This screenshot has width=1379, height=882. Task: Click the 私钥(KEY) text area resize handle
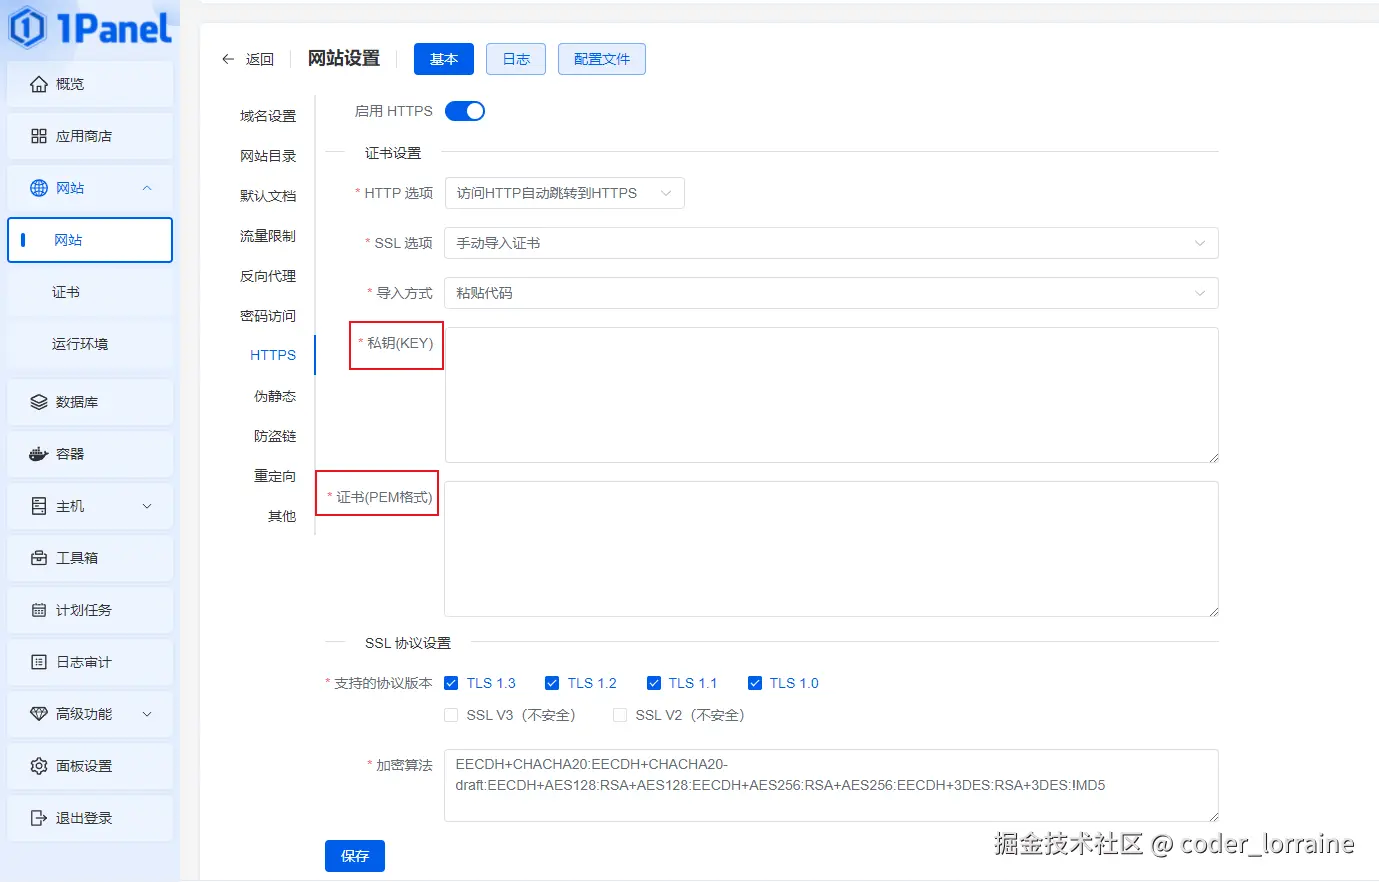tap(1213, 457)
